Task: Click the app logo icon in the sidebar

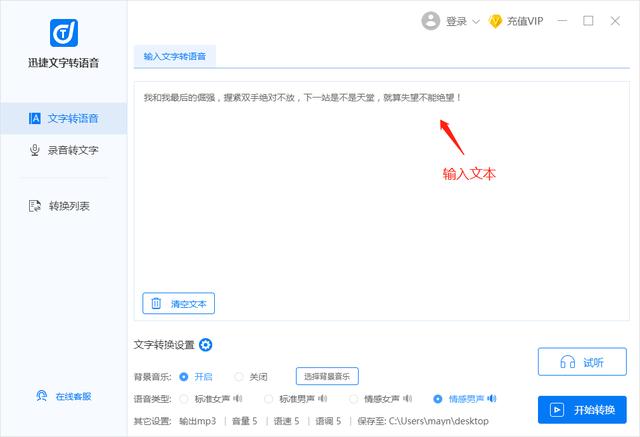Action: 64,33
